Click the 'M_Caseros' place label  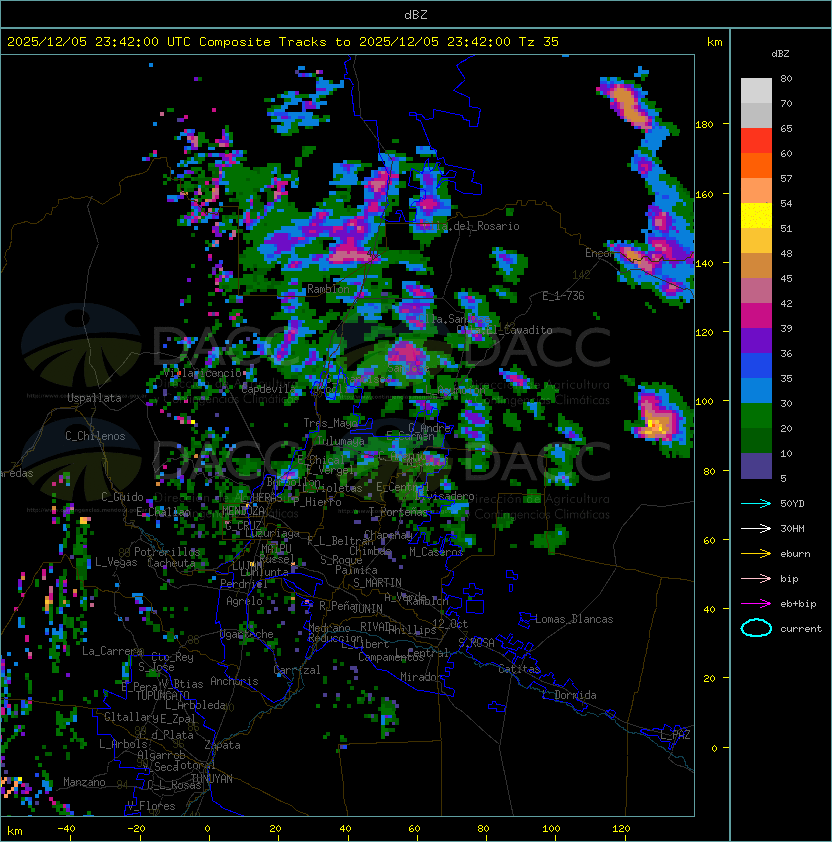436,552
